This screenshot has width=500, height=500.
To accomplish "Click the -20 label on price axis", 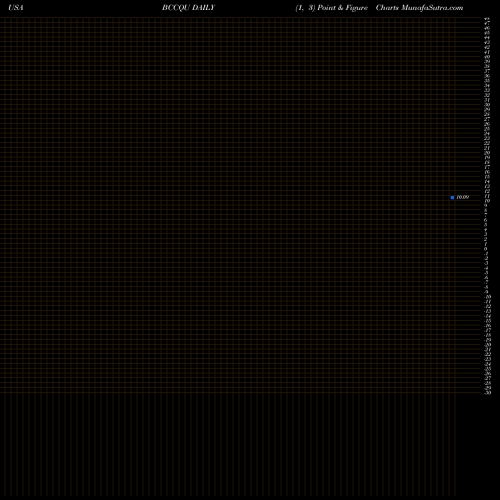I will click(x=488, y=344).
